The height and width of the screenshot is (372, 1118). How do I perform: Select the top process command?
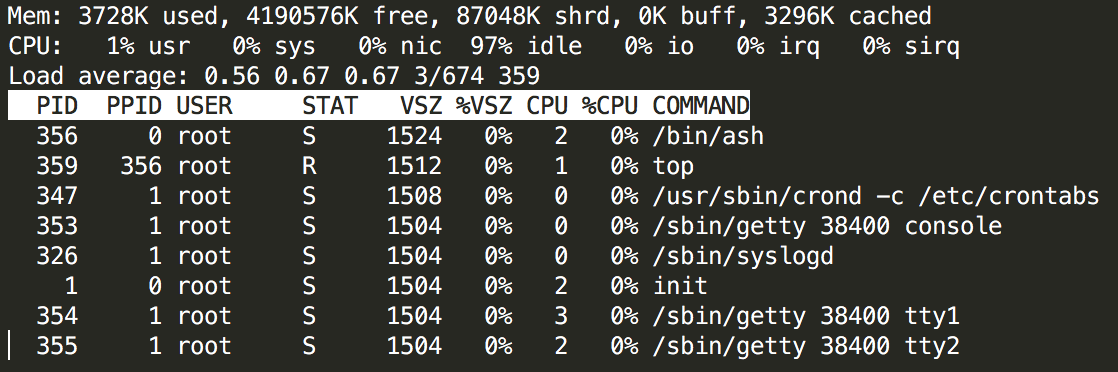click(x=673, y=166)
